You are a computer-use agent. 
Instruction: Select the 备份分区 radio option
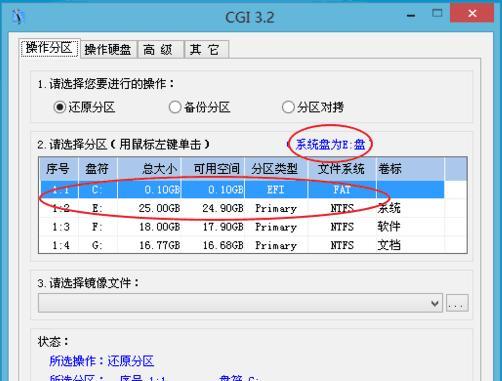click(x=199, y=107)
